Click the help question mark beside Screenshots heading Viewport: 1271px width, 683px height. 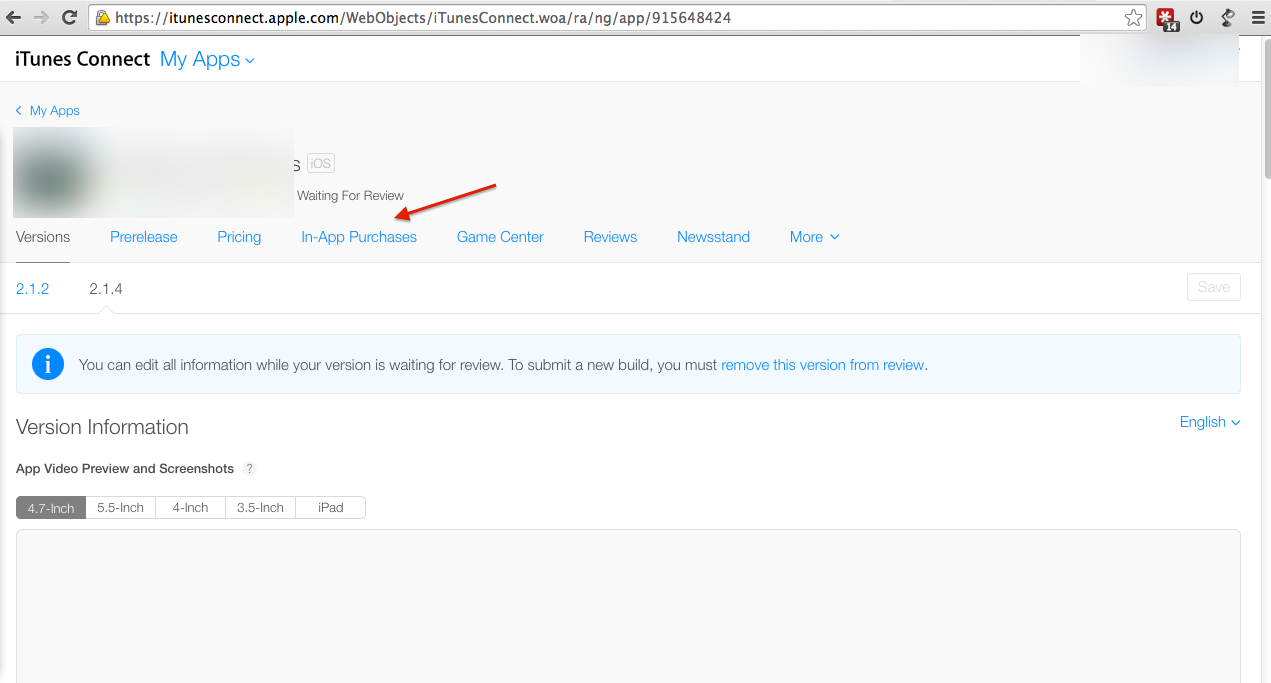coord(250,468)
